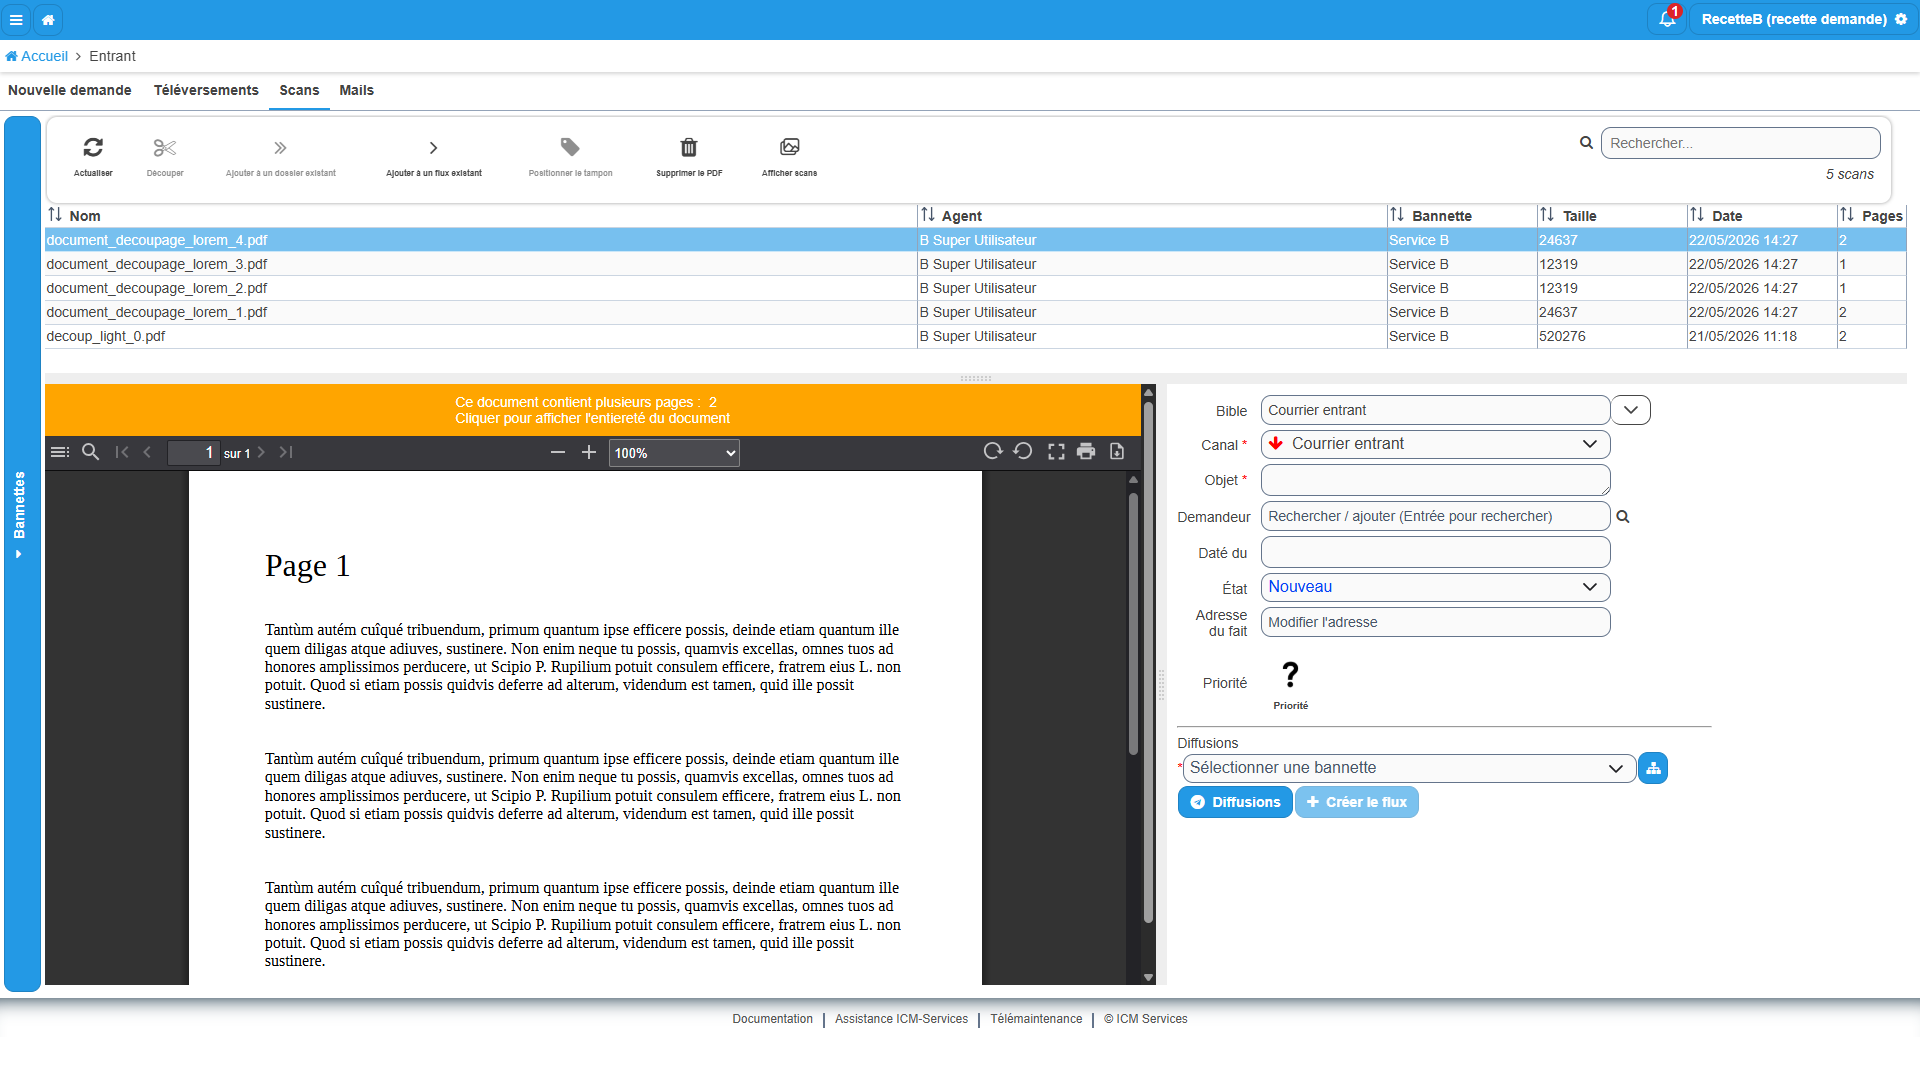
Task: Rotate PDF counterclockwise
Action: [1023, 451]
